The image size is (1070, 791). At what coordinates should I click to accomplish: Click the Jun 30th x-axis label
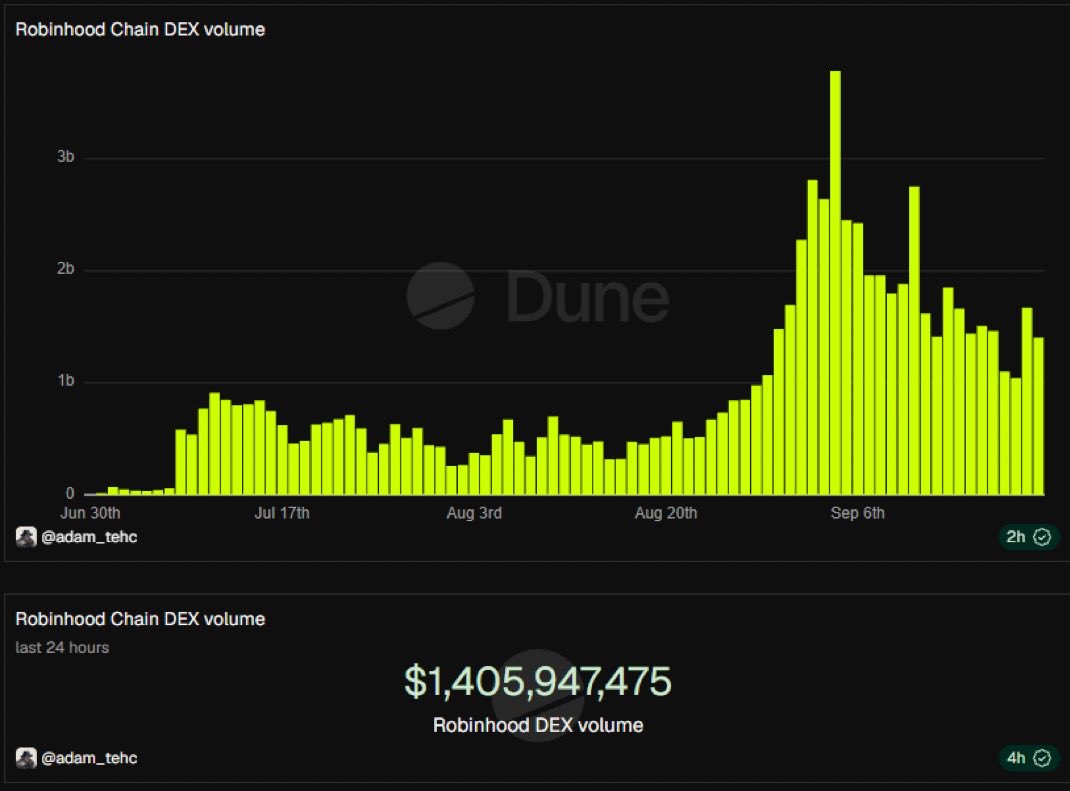(x=90, y=513)
